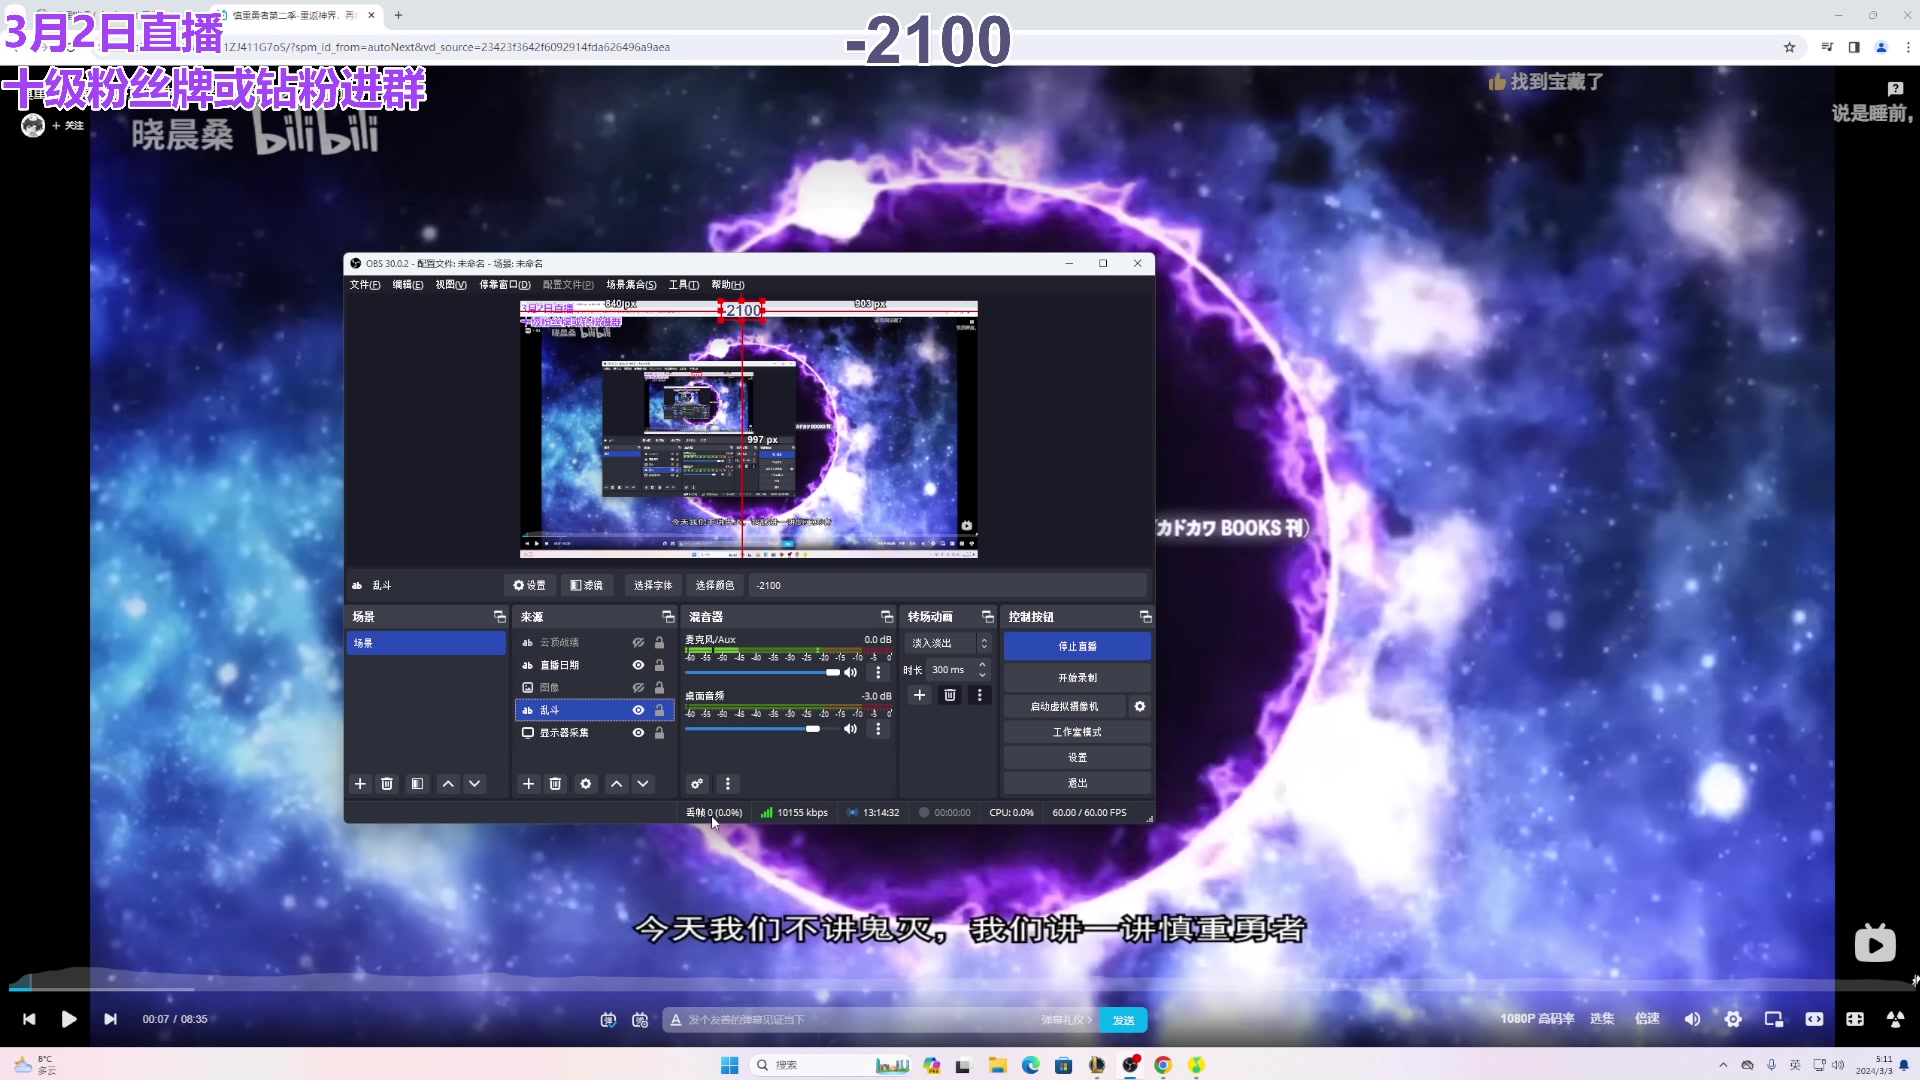The width and height of the screenshot is (1920, 1080).
Task: Click 选择字体 button in source toolbar
Action: coord(652,585)
